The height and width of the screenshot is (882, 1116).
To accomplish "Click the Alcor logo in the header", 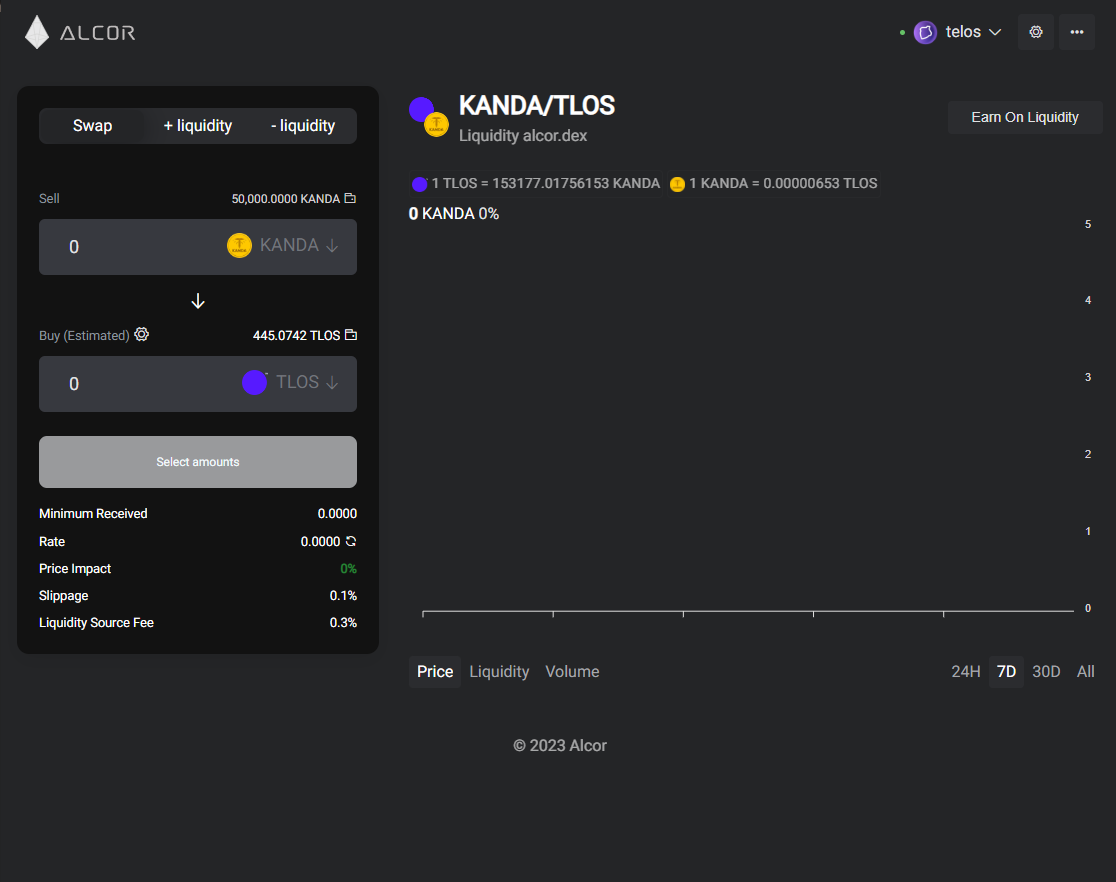I will click(80, 32).
